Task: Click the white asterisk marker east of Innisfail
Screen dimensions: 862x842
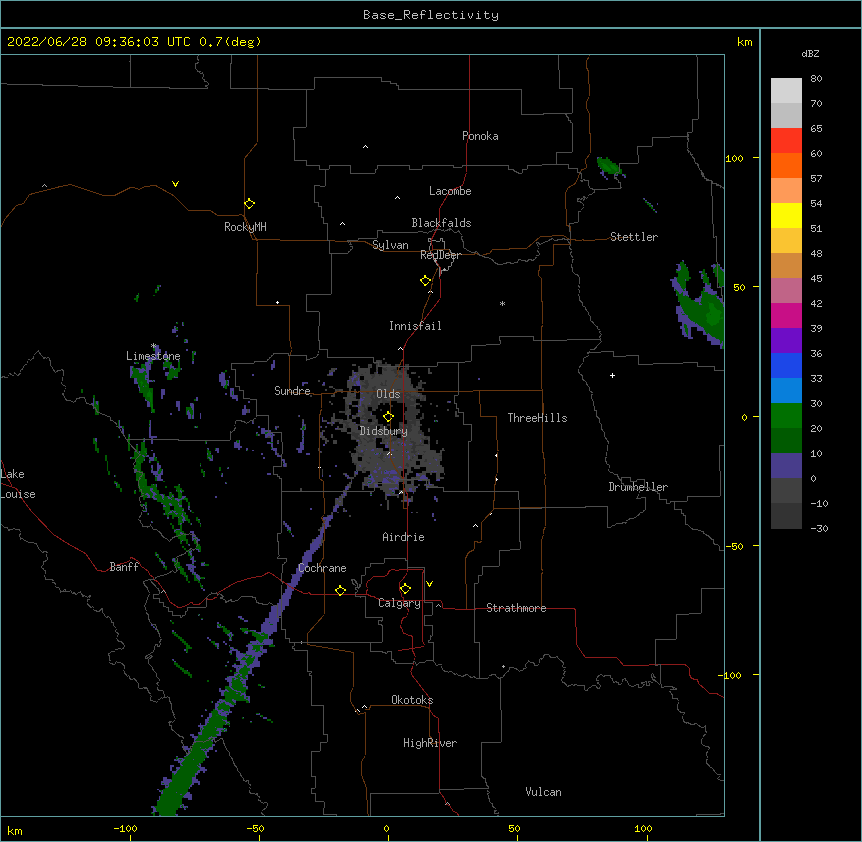Action: coord(502,303)
